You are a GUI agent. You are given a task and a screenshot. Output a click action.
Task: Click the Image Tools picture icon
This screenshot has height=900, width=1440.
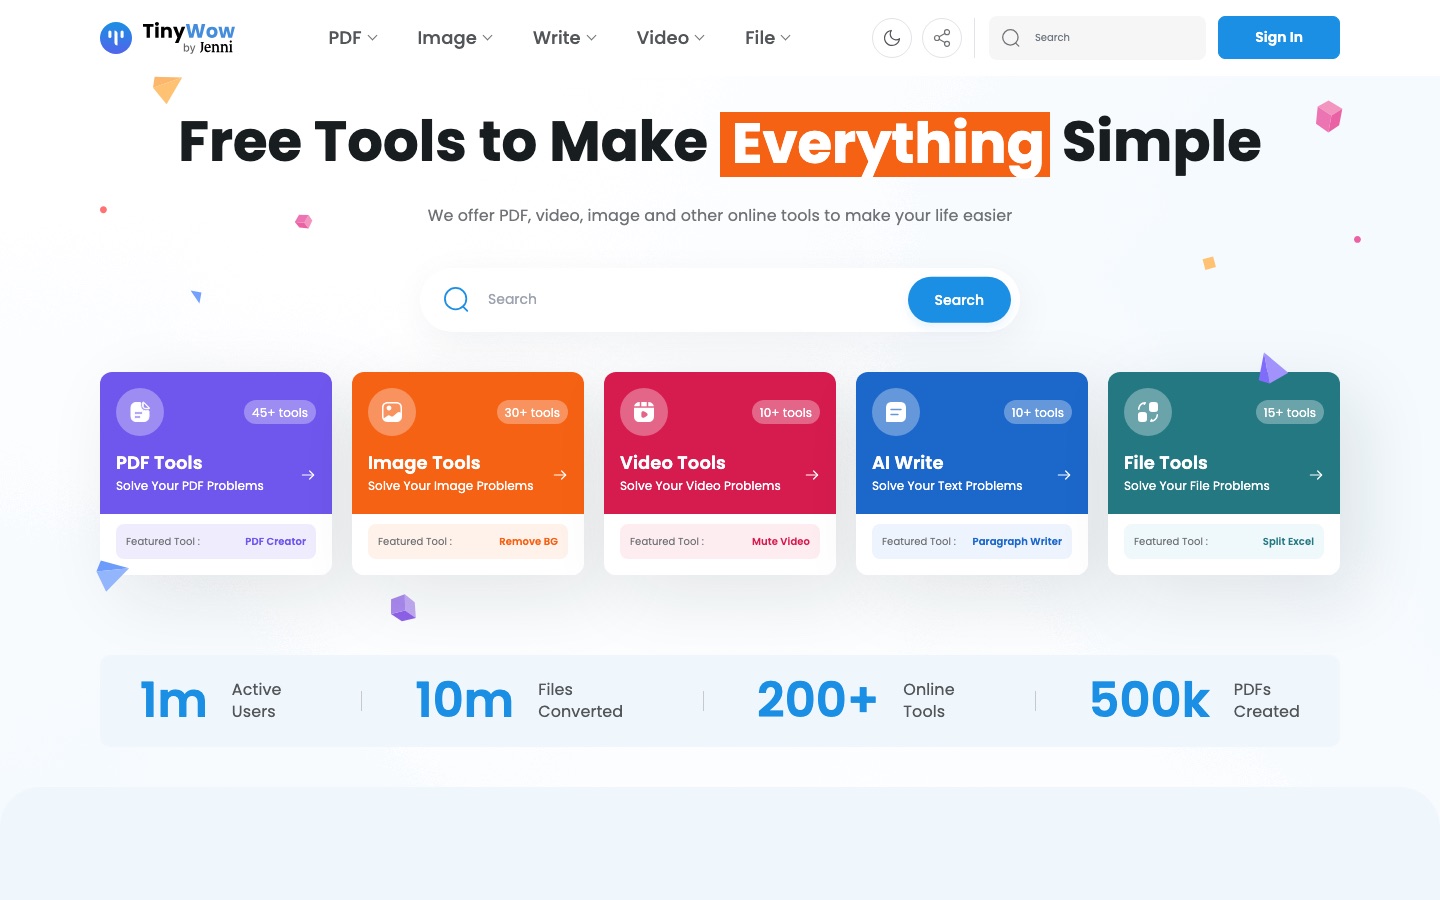click(x=392, y=412)
